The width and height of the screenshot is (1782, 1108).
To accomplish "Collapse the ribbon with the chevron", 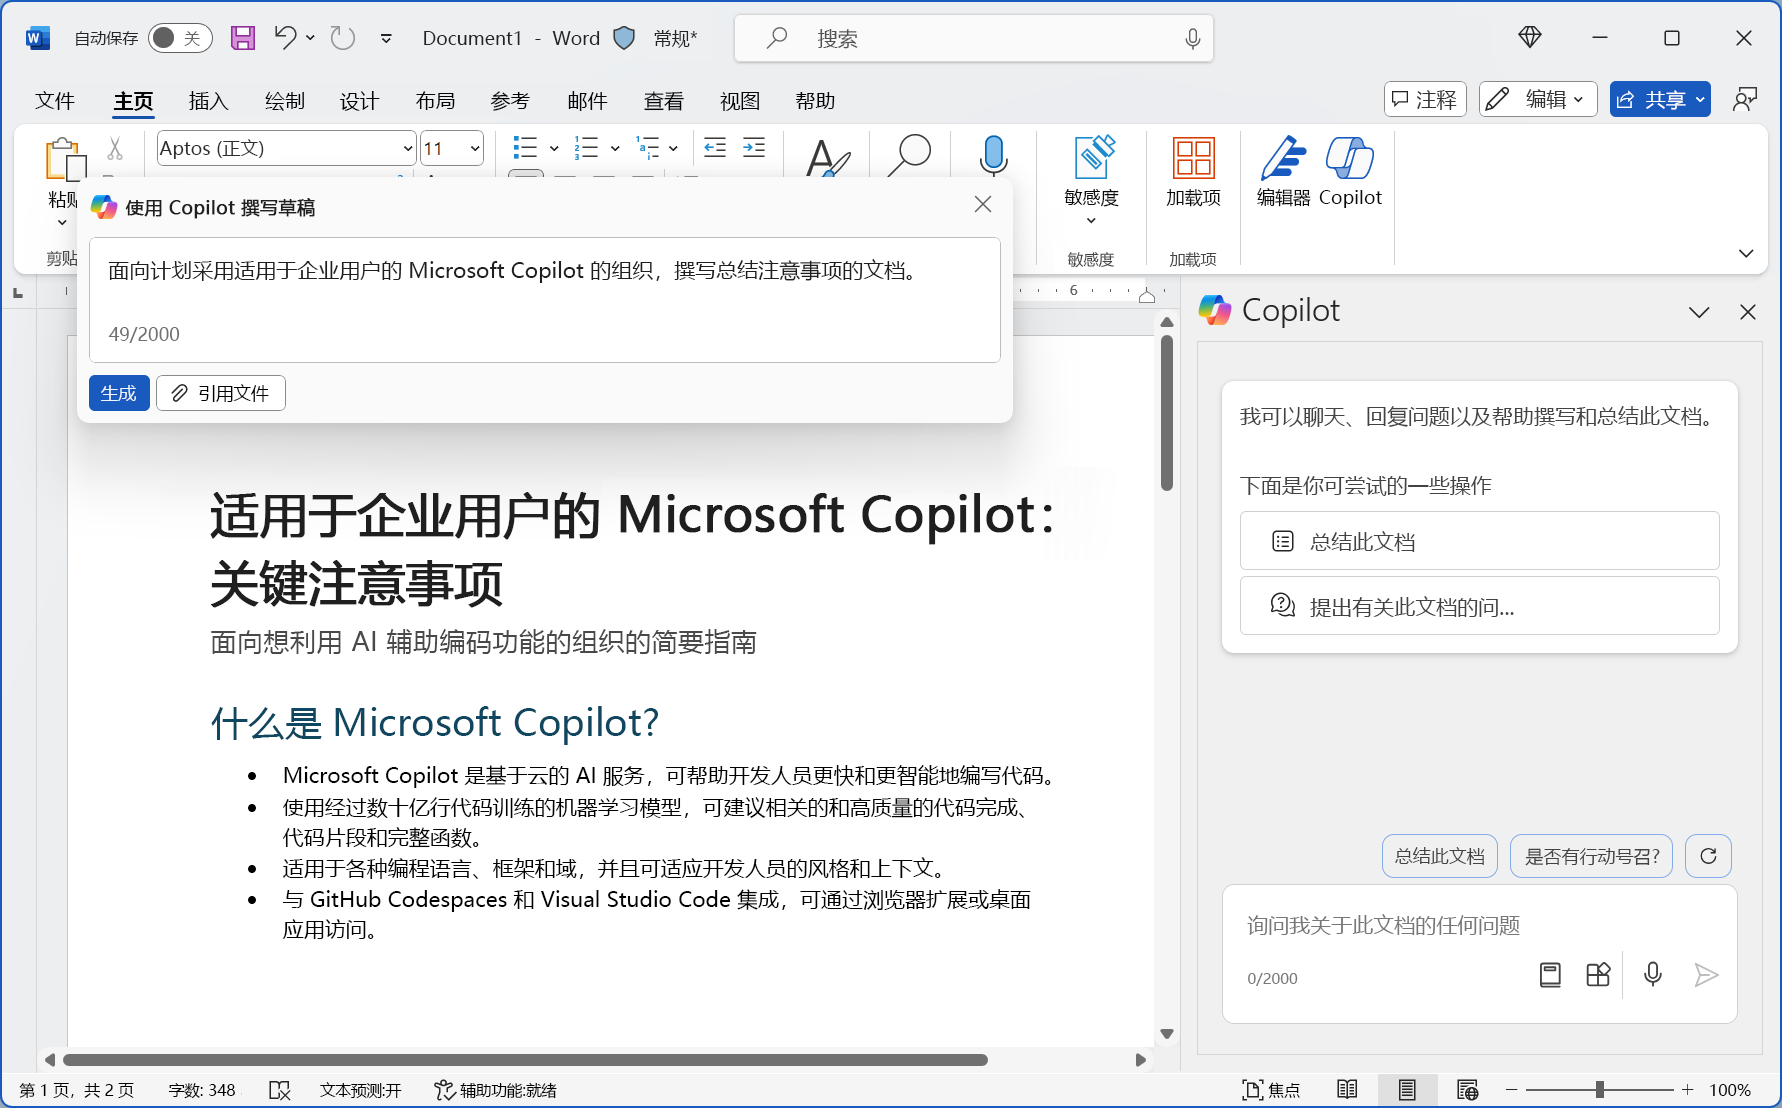I will [x=1746, y=253].
